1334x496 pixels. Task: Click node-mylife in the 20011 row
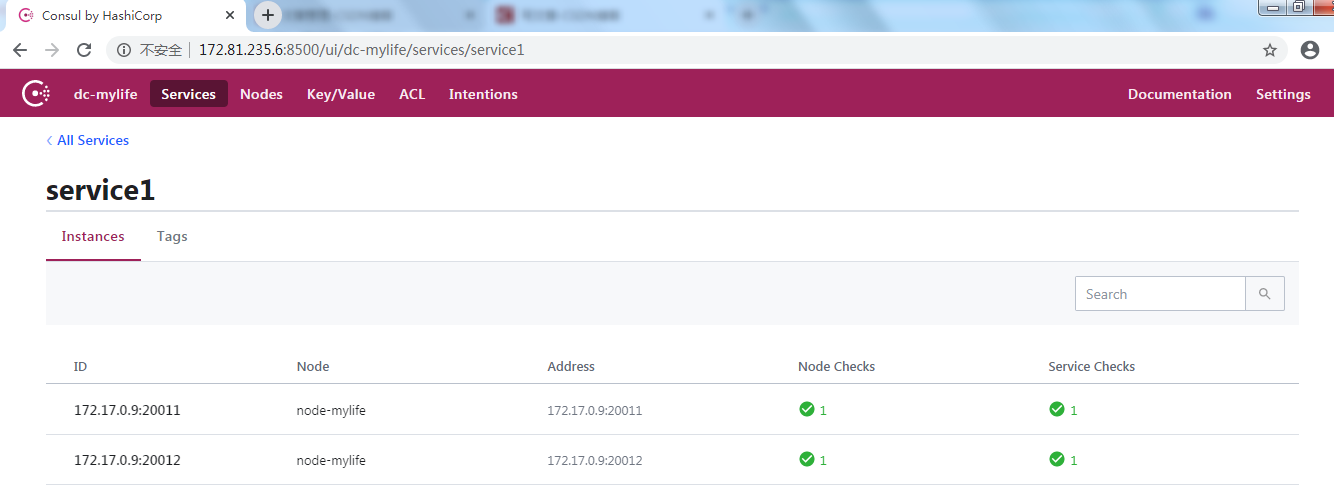tap(331, 410)
